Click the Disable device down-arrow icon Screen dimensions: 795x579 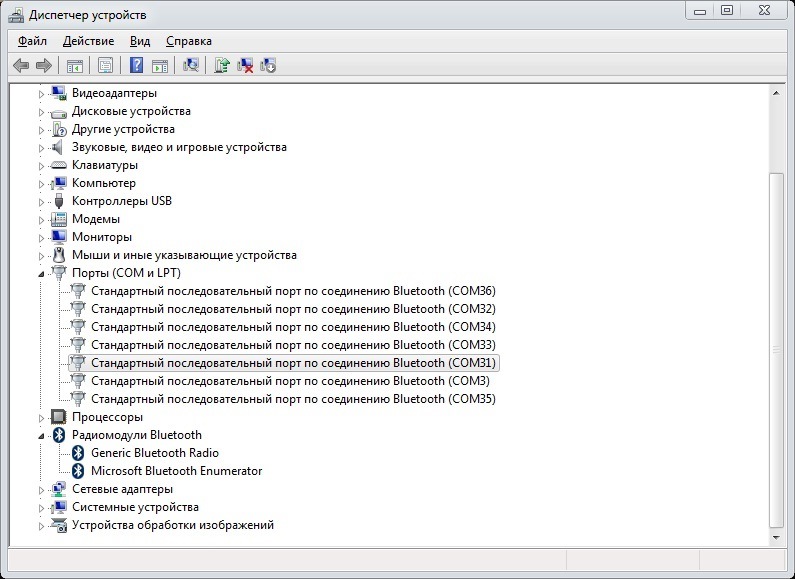tap(268, 65)
